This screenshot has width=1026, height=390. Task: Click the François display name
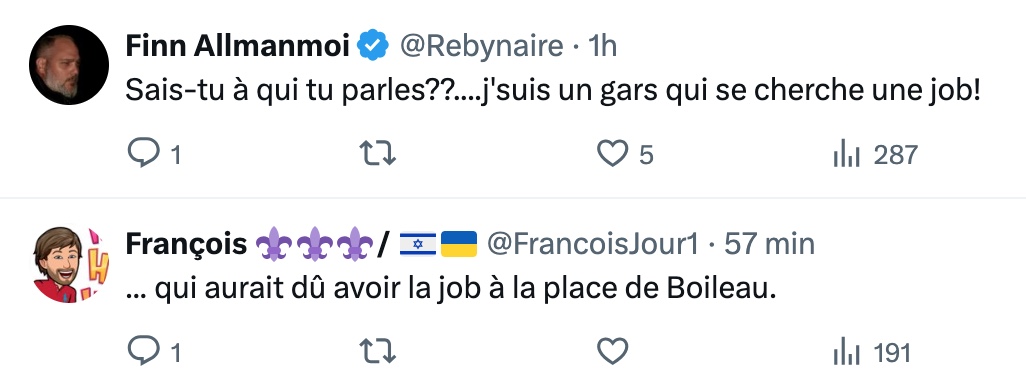point(186,244)
